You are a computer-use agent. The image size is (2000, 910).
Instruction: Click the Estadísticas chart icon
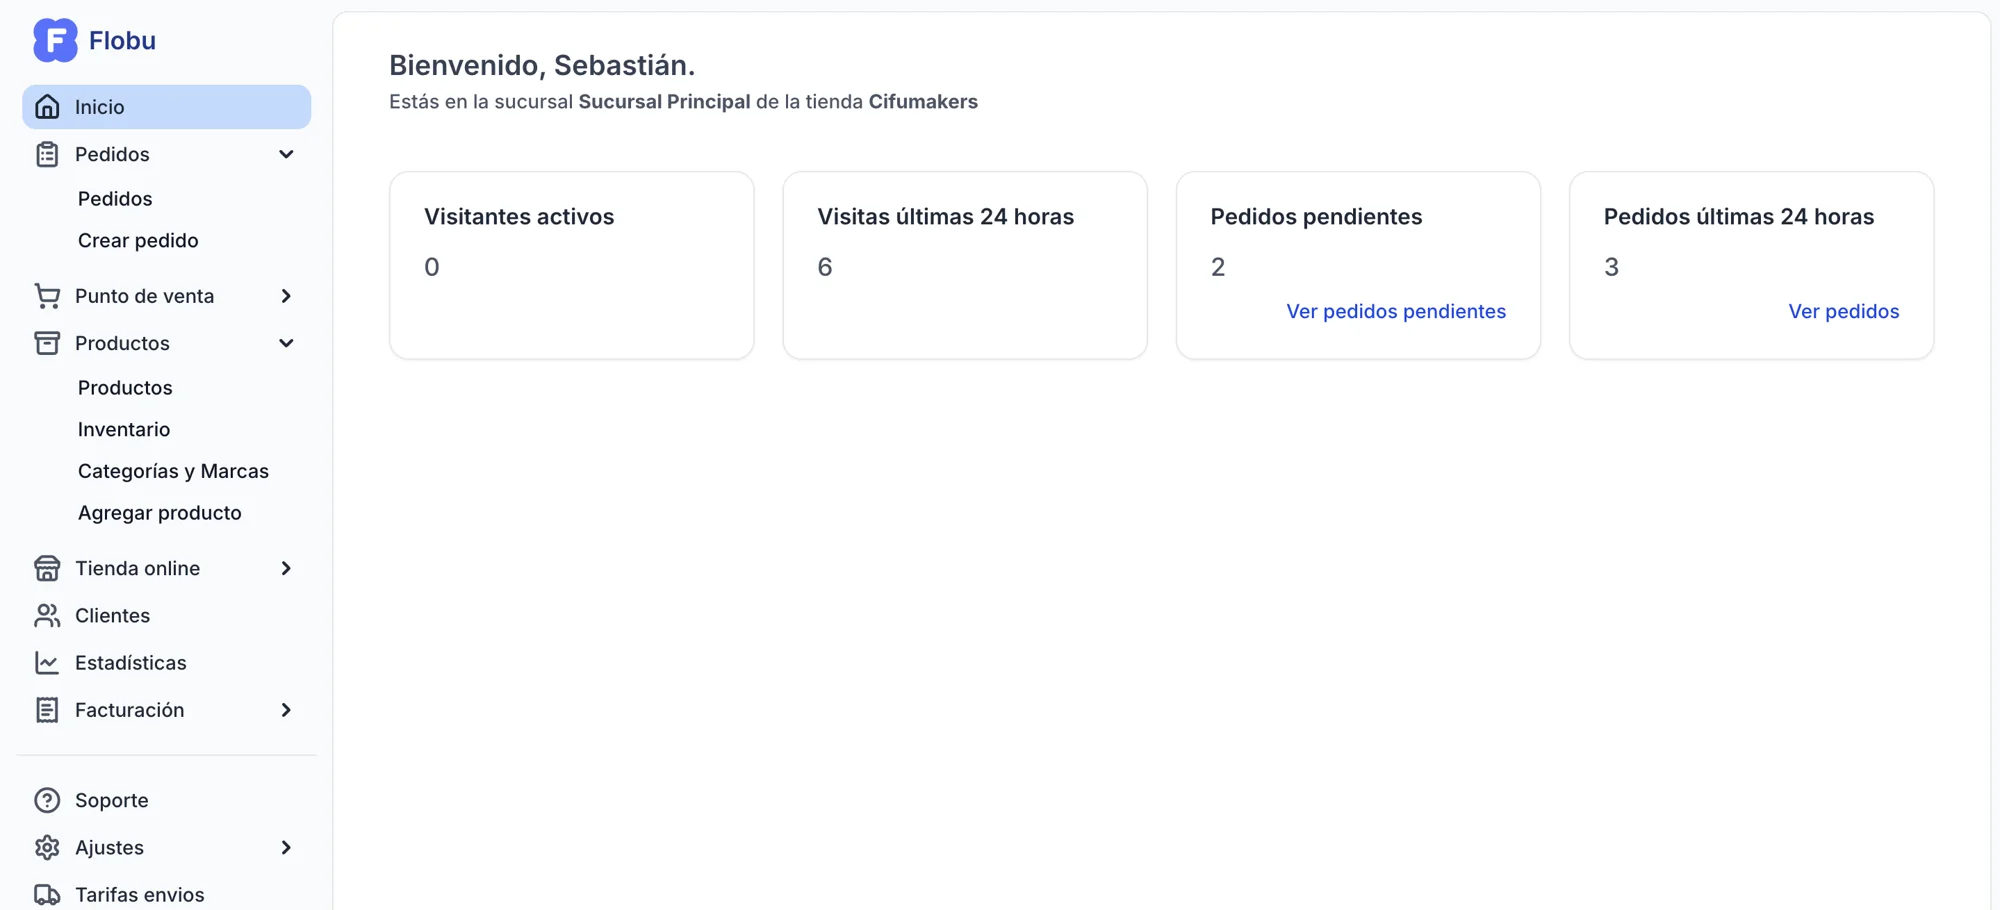click(47, 663)
